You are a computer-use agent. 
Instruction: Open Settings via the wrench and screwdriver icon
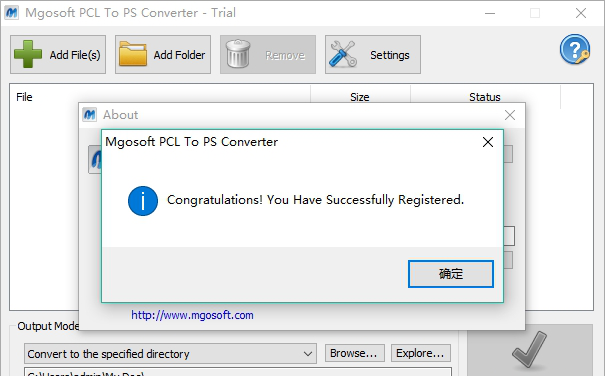343,54
